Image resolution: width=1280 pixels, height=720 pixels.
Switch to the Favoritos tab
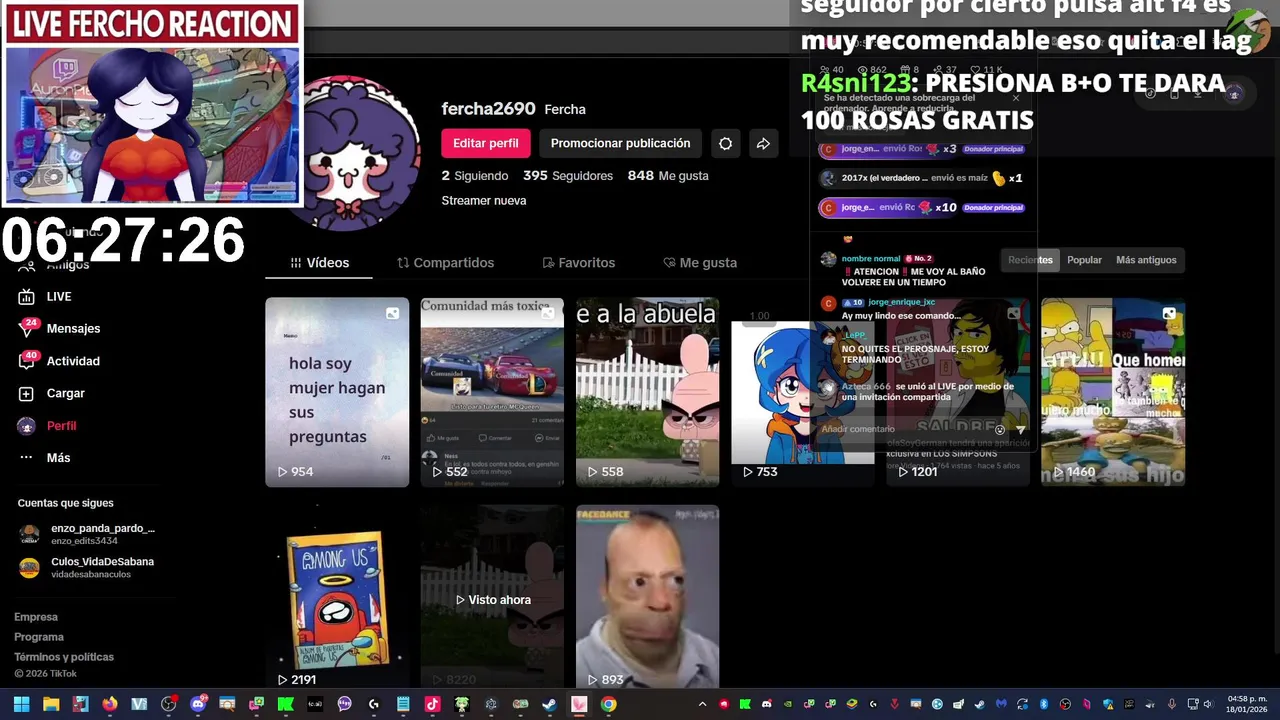coord(578,263)
